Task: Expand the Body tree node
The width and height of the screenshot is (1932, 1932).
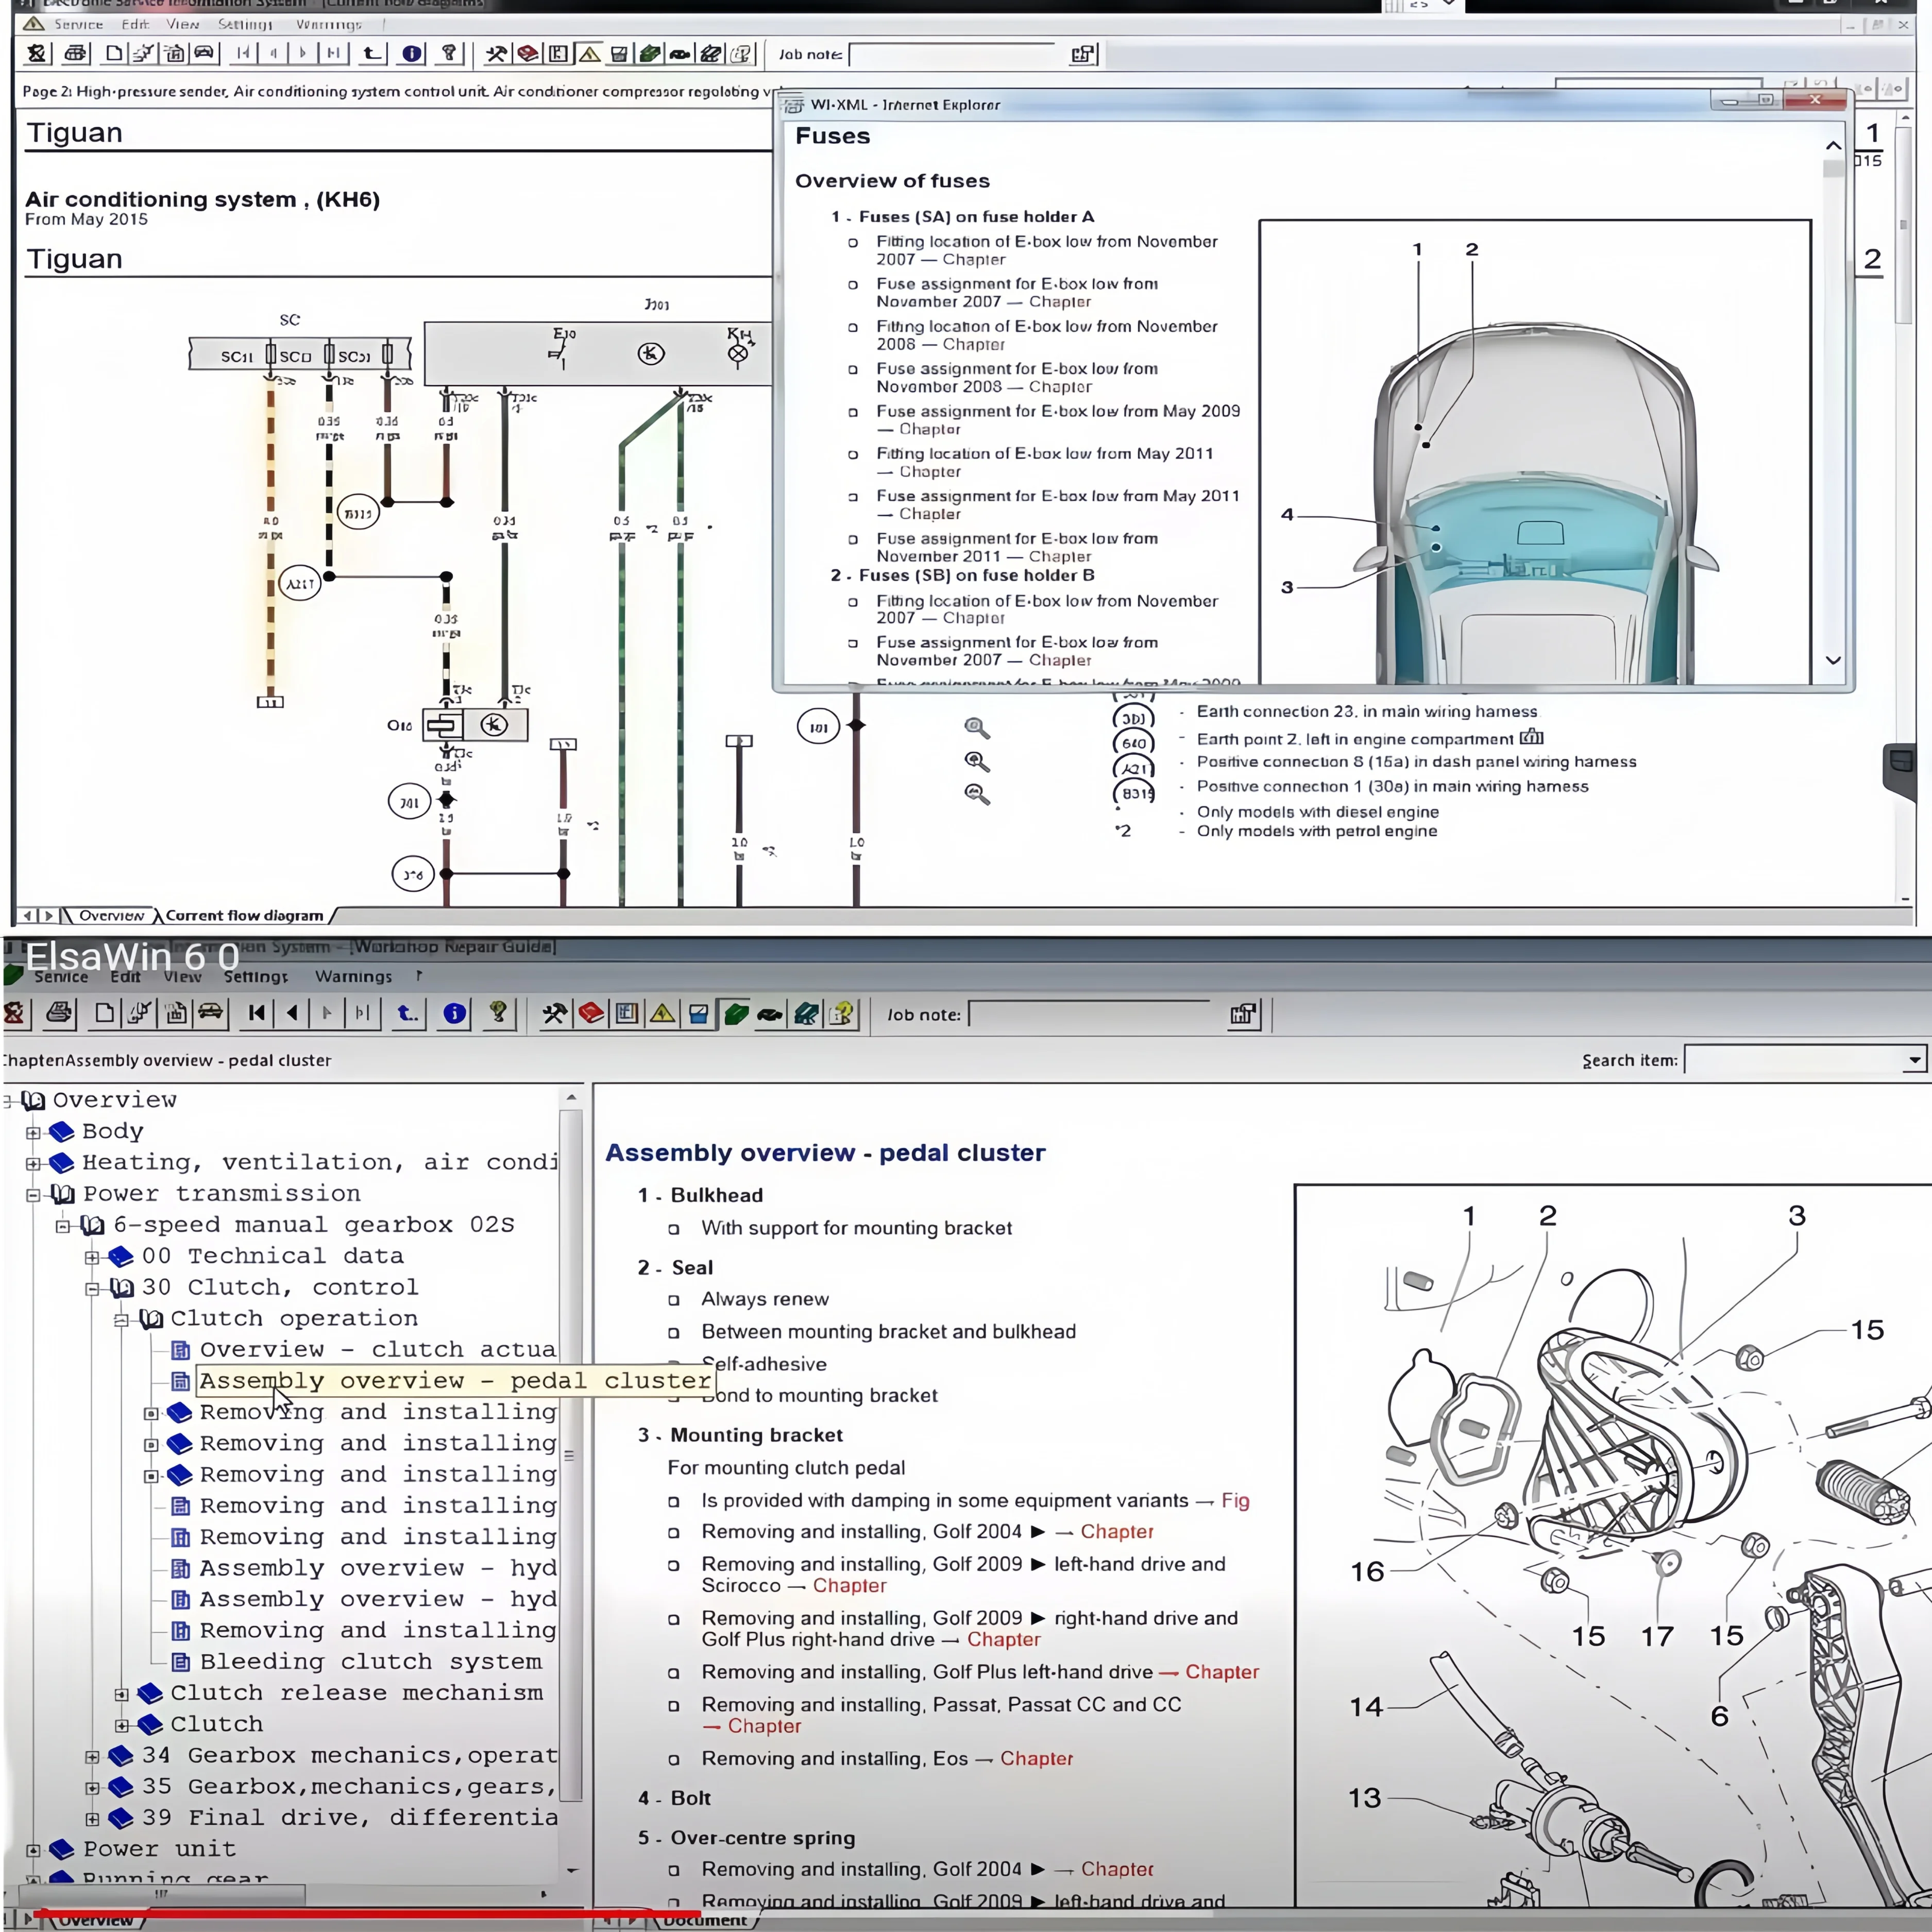Action: coord(33,1132)
